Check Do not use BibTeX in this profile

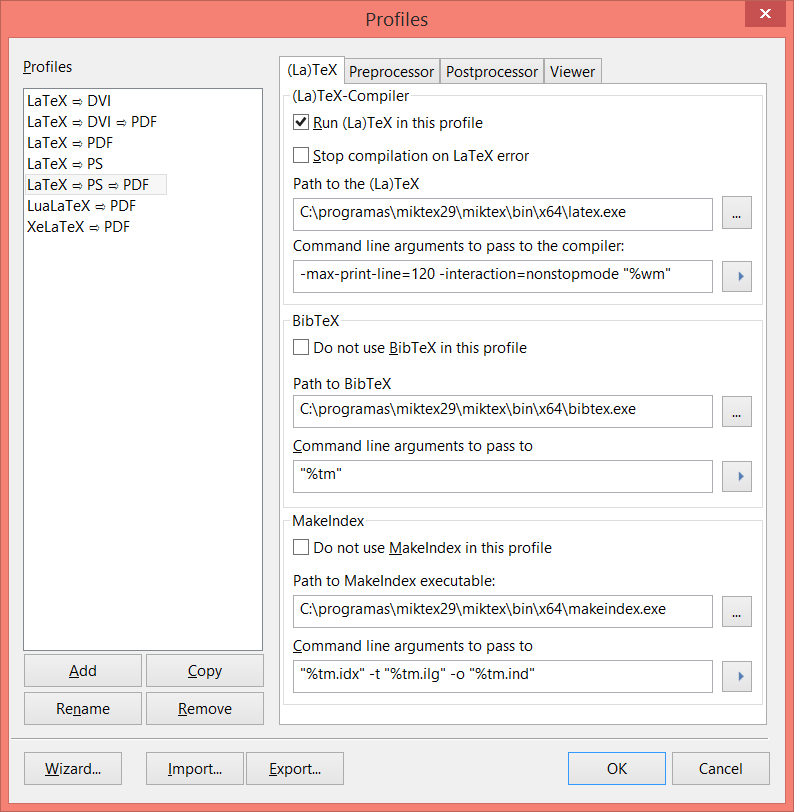pyautogui.click(x=301, y=347)
